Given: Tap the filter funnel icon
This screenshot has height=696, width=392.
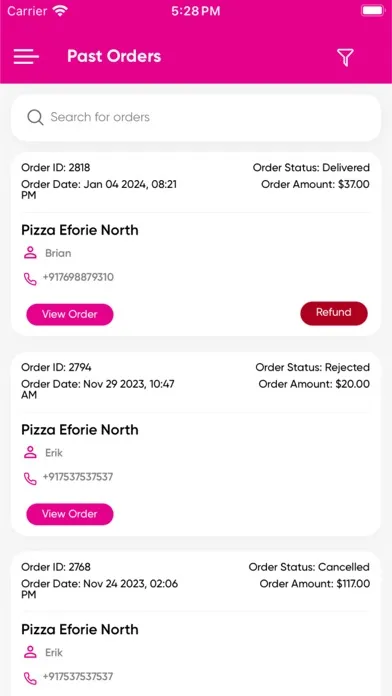Looking at the screenshot, I should click(x=345, y=58).
